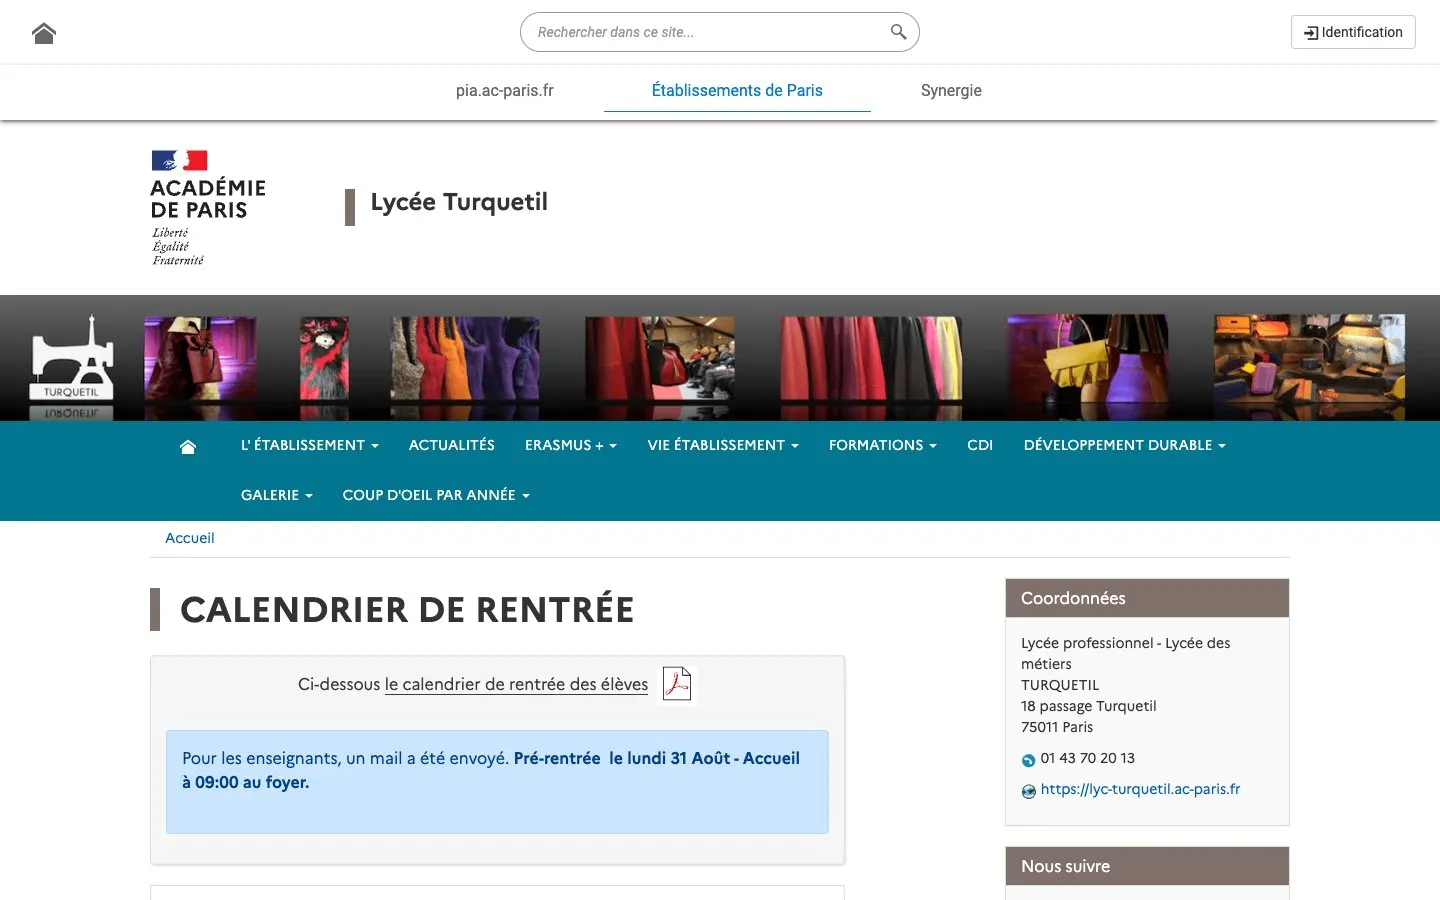This screenshot has width=1440, height=900.
Task: Click the Coordonnées panel header
Action: (x=1147, y=598)
